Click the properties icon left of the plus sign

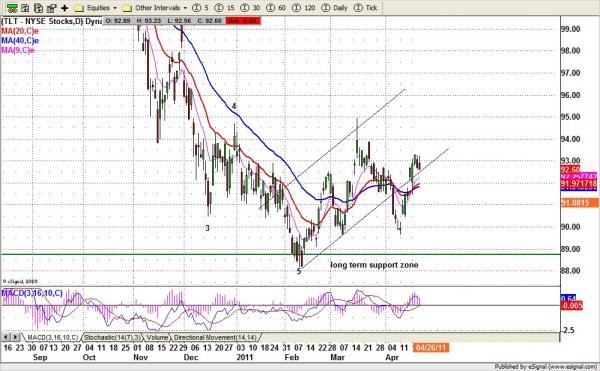click(x=51, y=7)
